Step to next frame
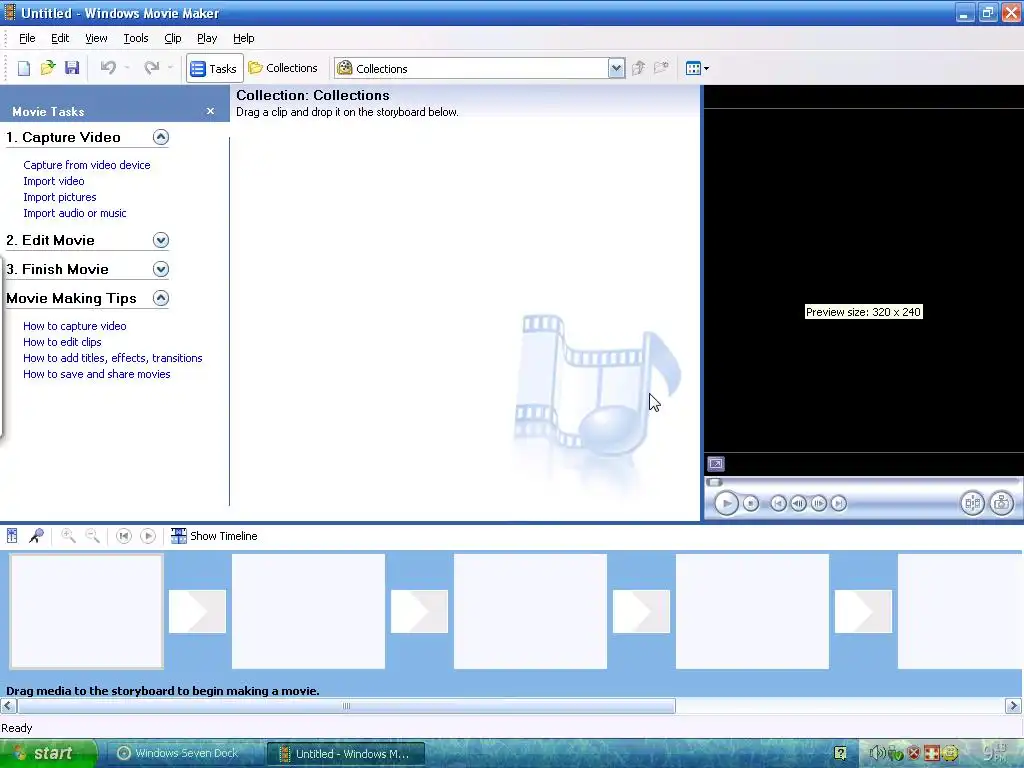This screenshot has height=768, width=1024. (x=818, y=504)
